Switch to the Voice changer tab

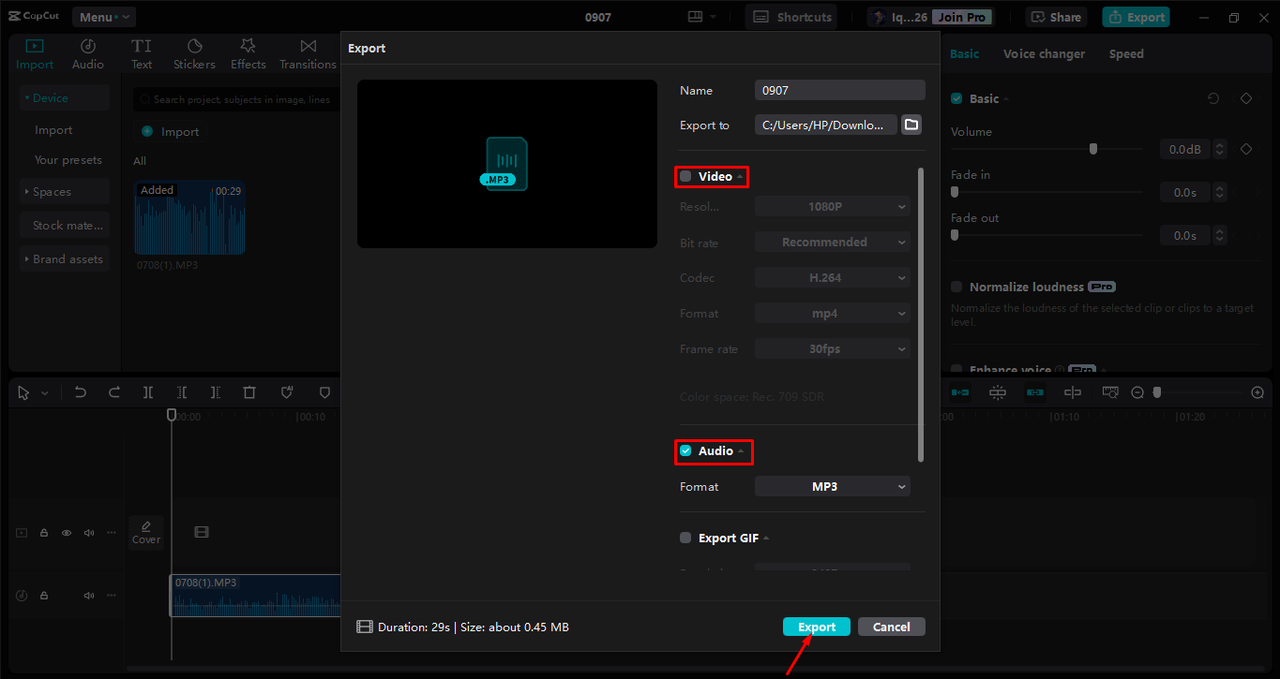click(x=1044, y=54)
